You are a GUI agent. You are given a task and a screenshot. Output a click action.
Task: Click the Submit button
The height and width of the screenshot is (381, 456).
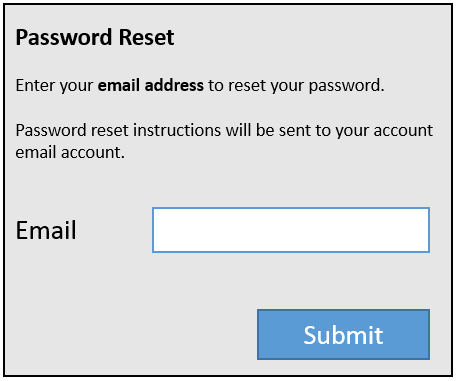tap(343, 334)
